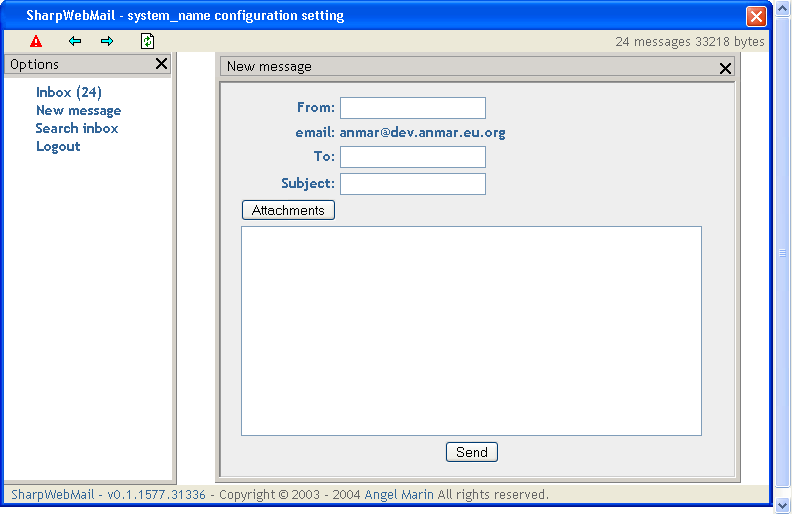792x514 pixels.
Task: Click the scrollbar down arrow
Action: (782, 504)
